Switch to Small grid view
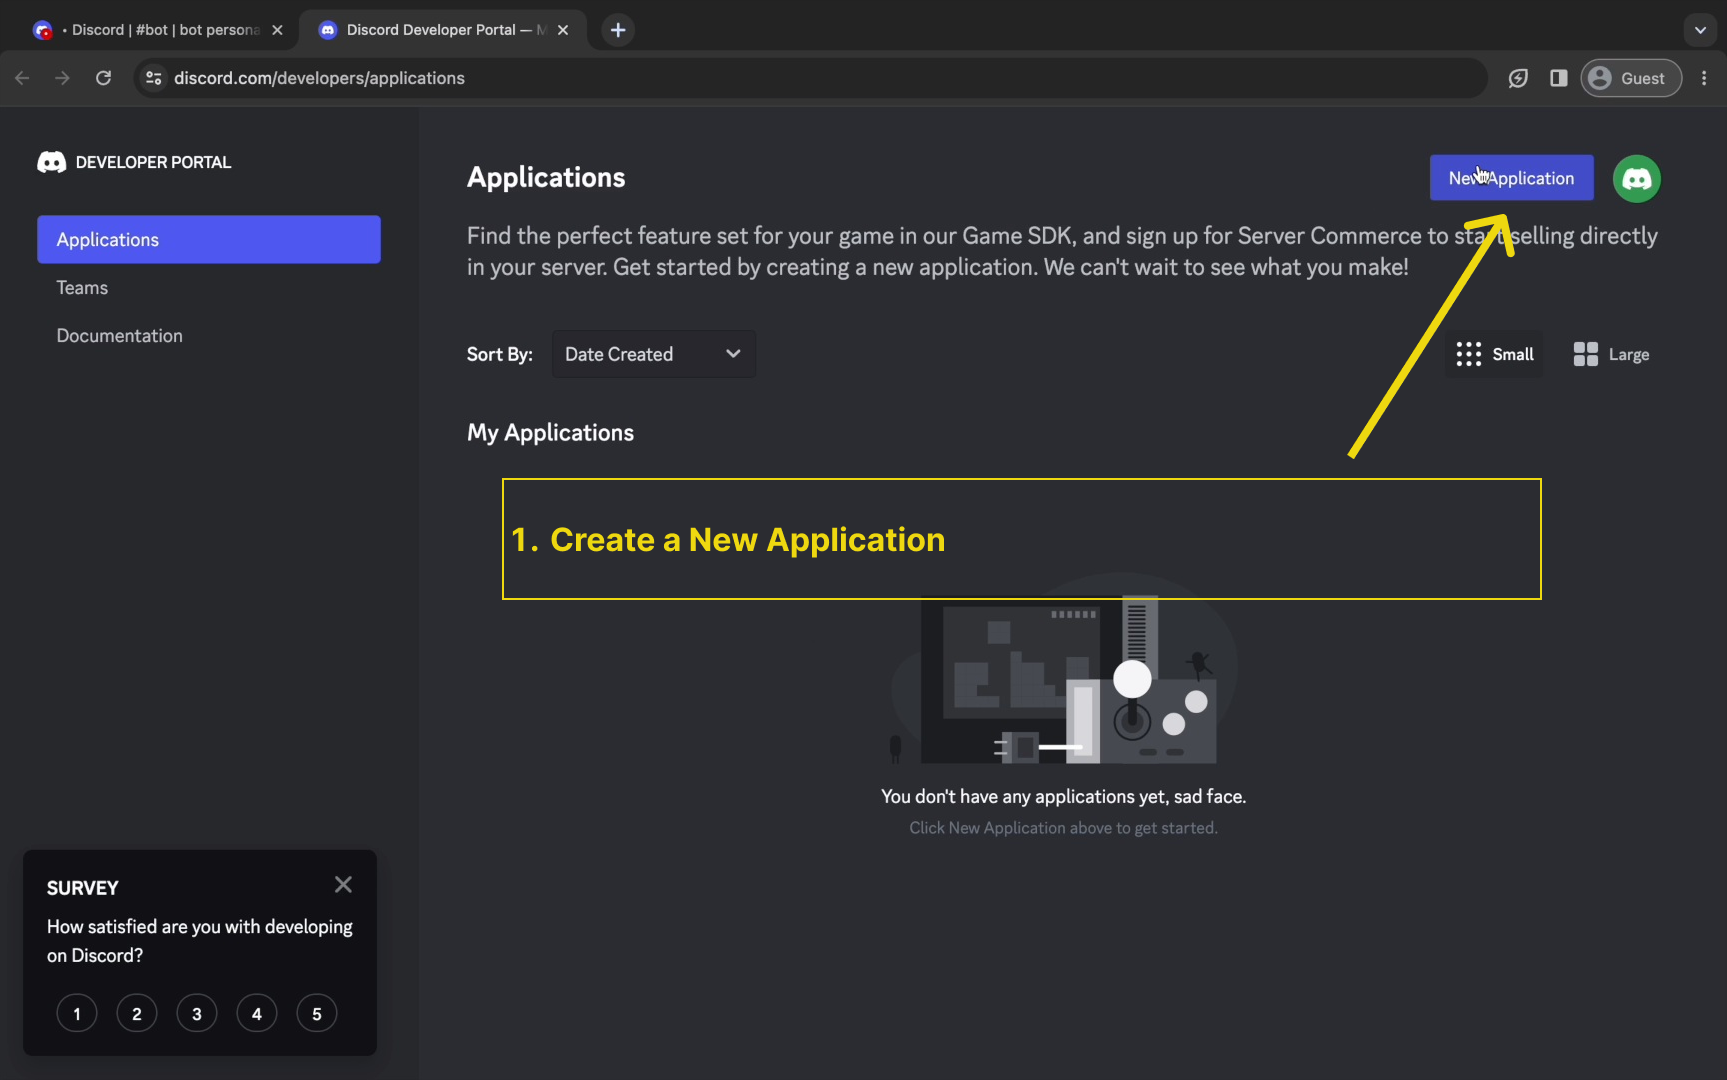The width and height of the screenshot is (1727, 1080). [1495, 354]
